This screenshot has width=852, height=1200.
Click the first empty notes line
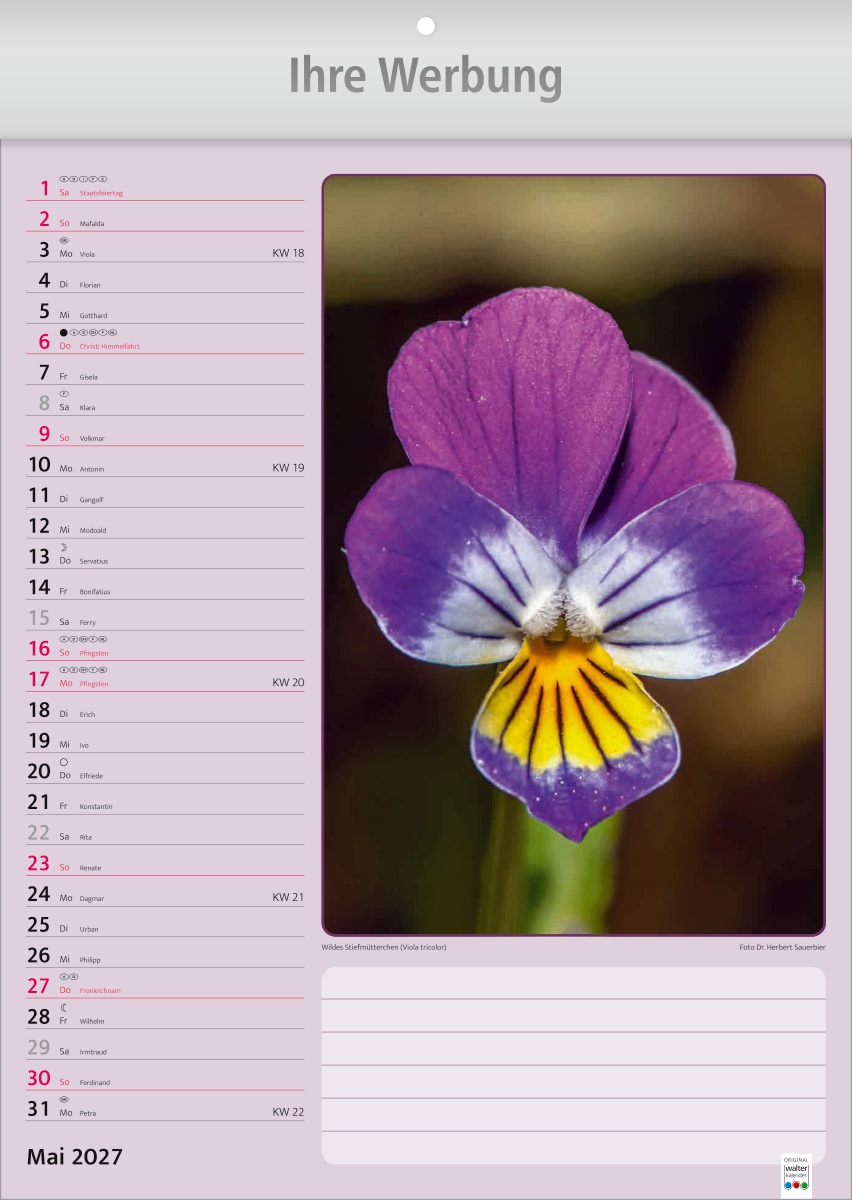(574, 983)
